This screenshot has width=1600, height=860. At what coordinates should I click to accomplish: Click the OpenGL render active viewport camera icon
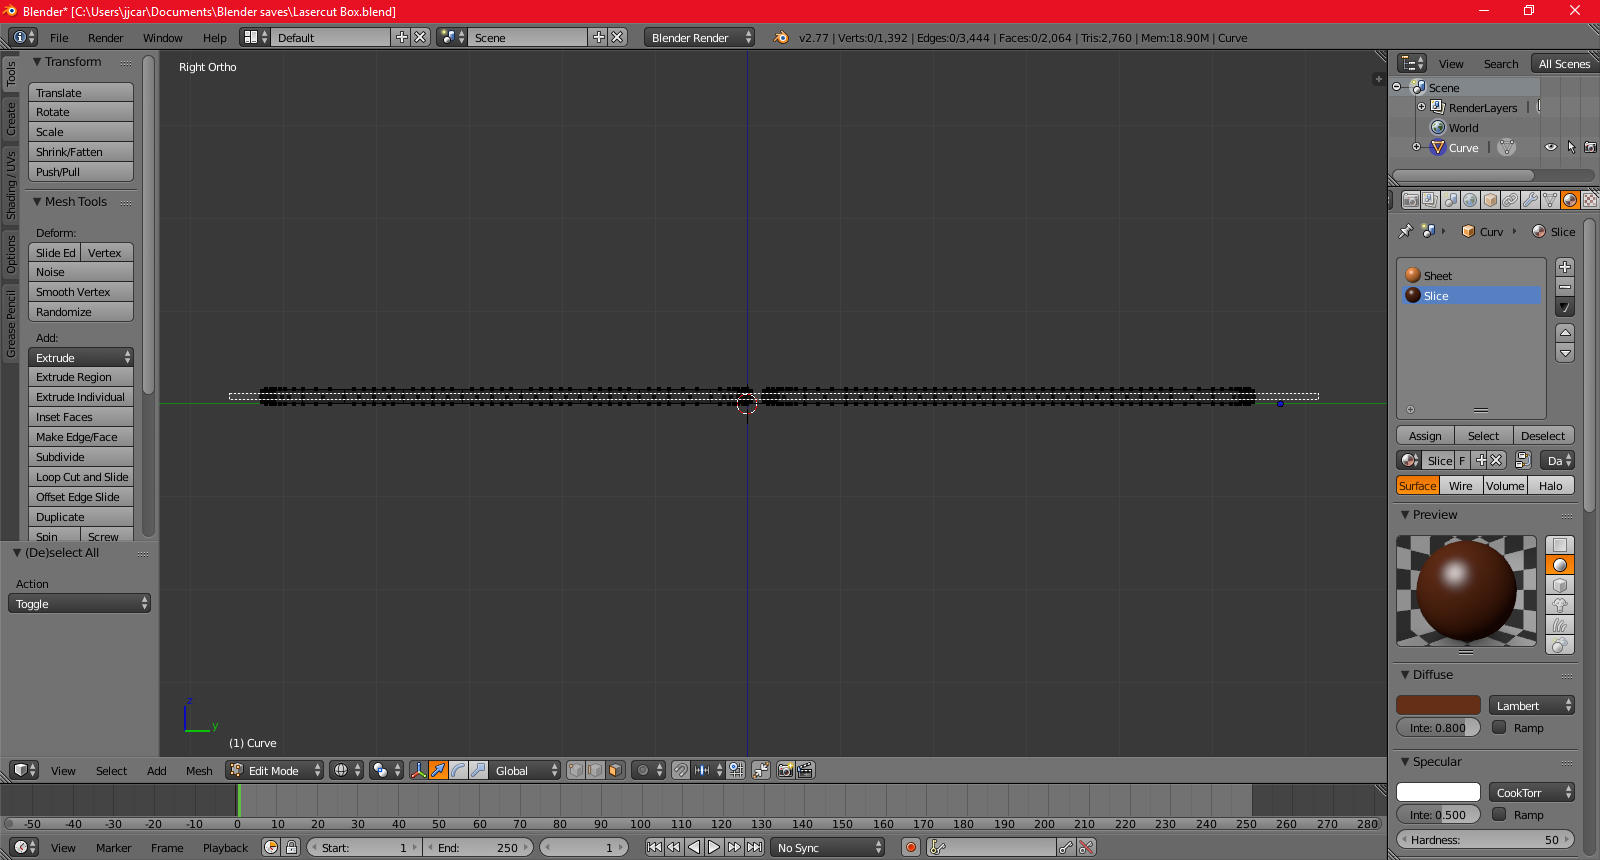point(785,770)
